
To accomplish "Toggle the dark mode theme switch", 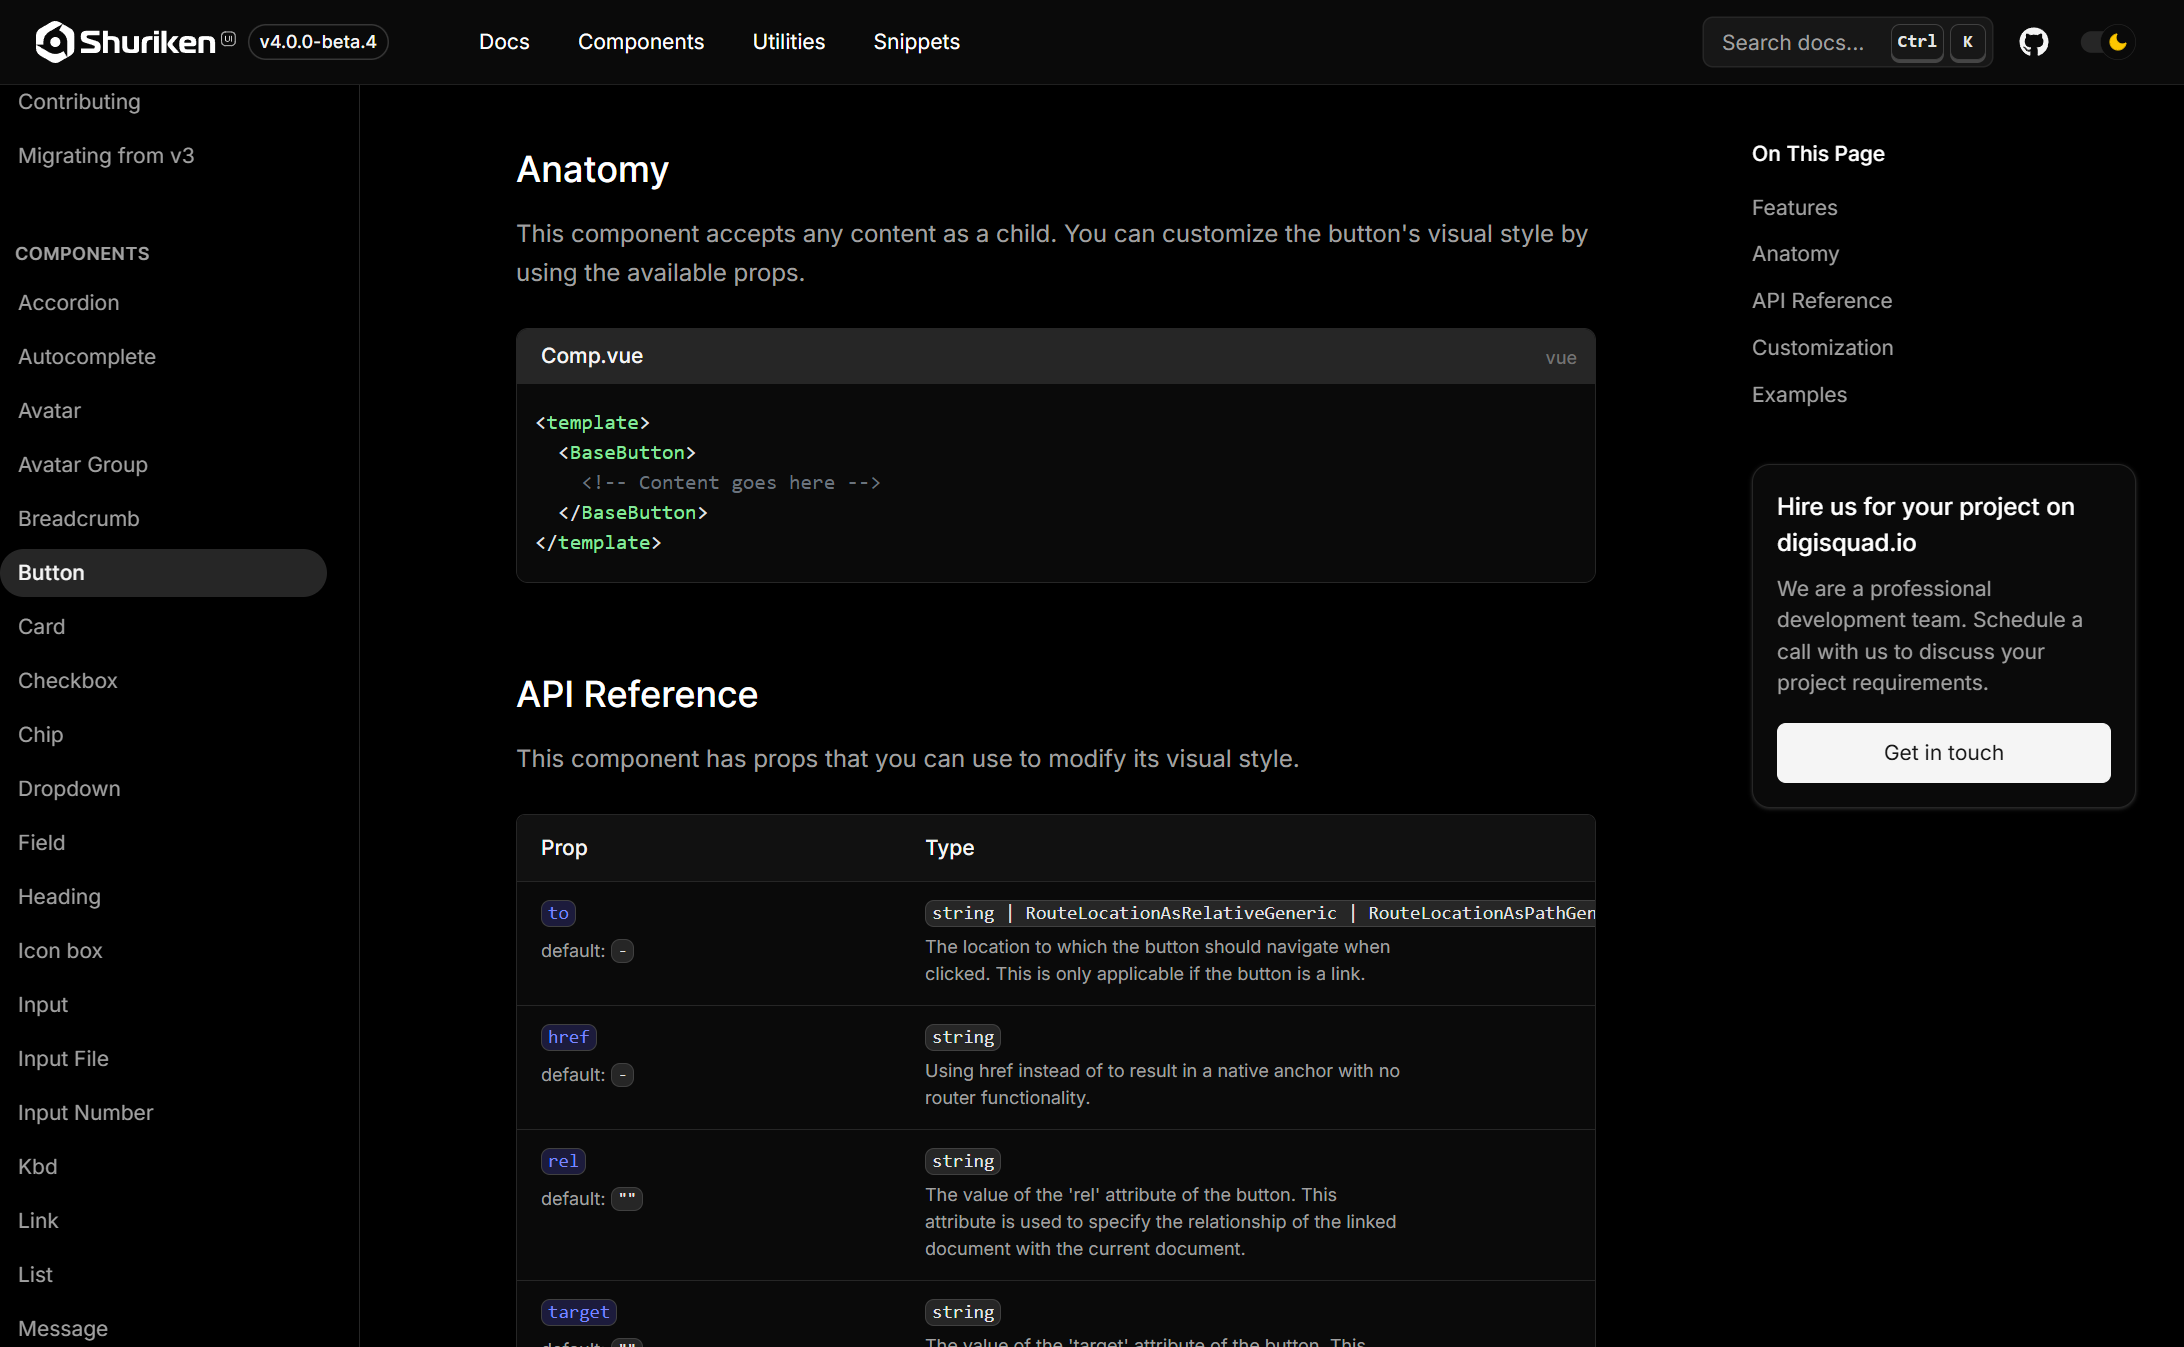I will pos(2107,42).
